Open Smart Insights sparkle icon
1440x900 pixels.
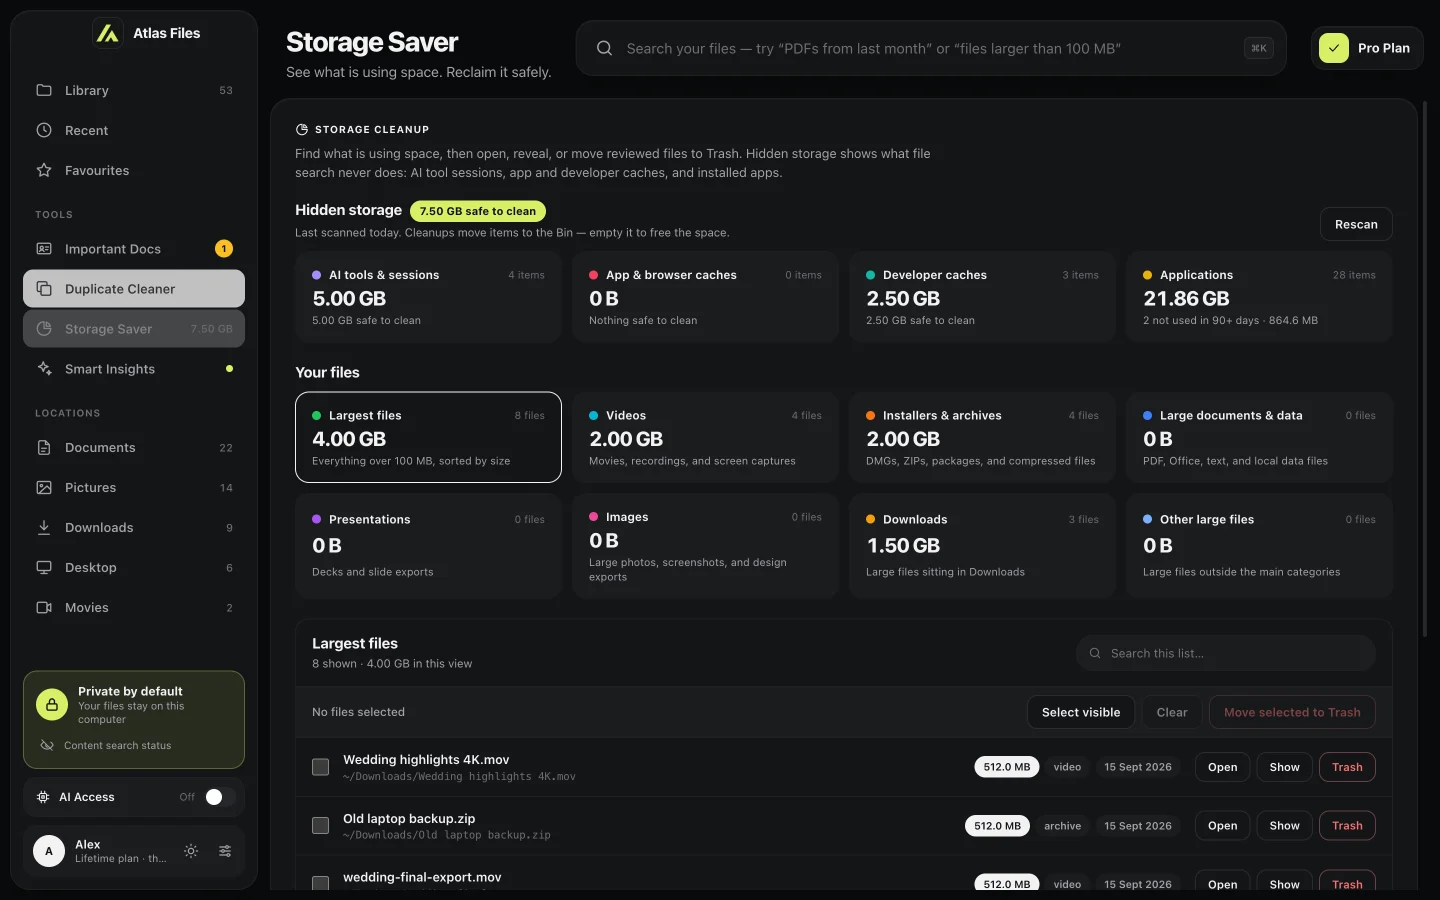tap(44, 369)
